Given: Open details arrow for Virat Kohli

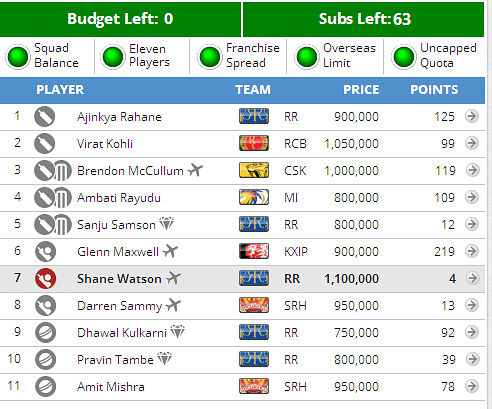Looking at the screenshot, I should point(472,143).
